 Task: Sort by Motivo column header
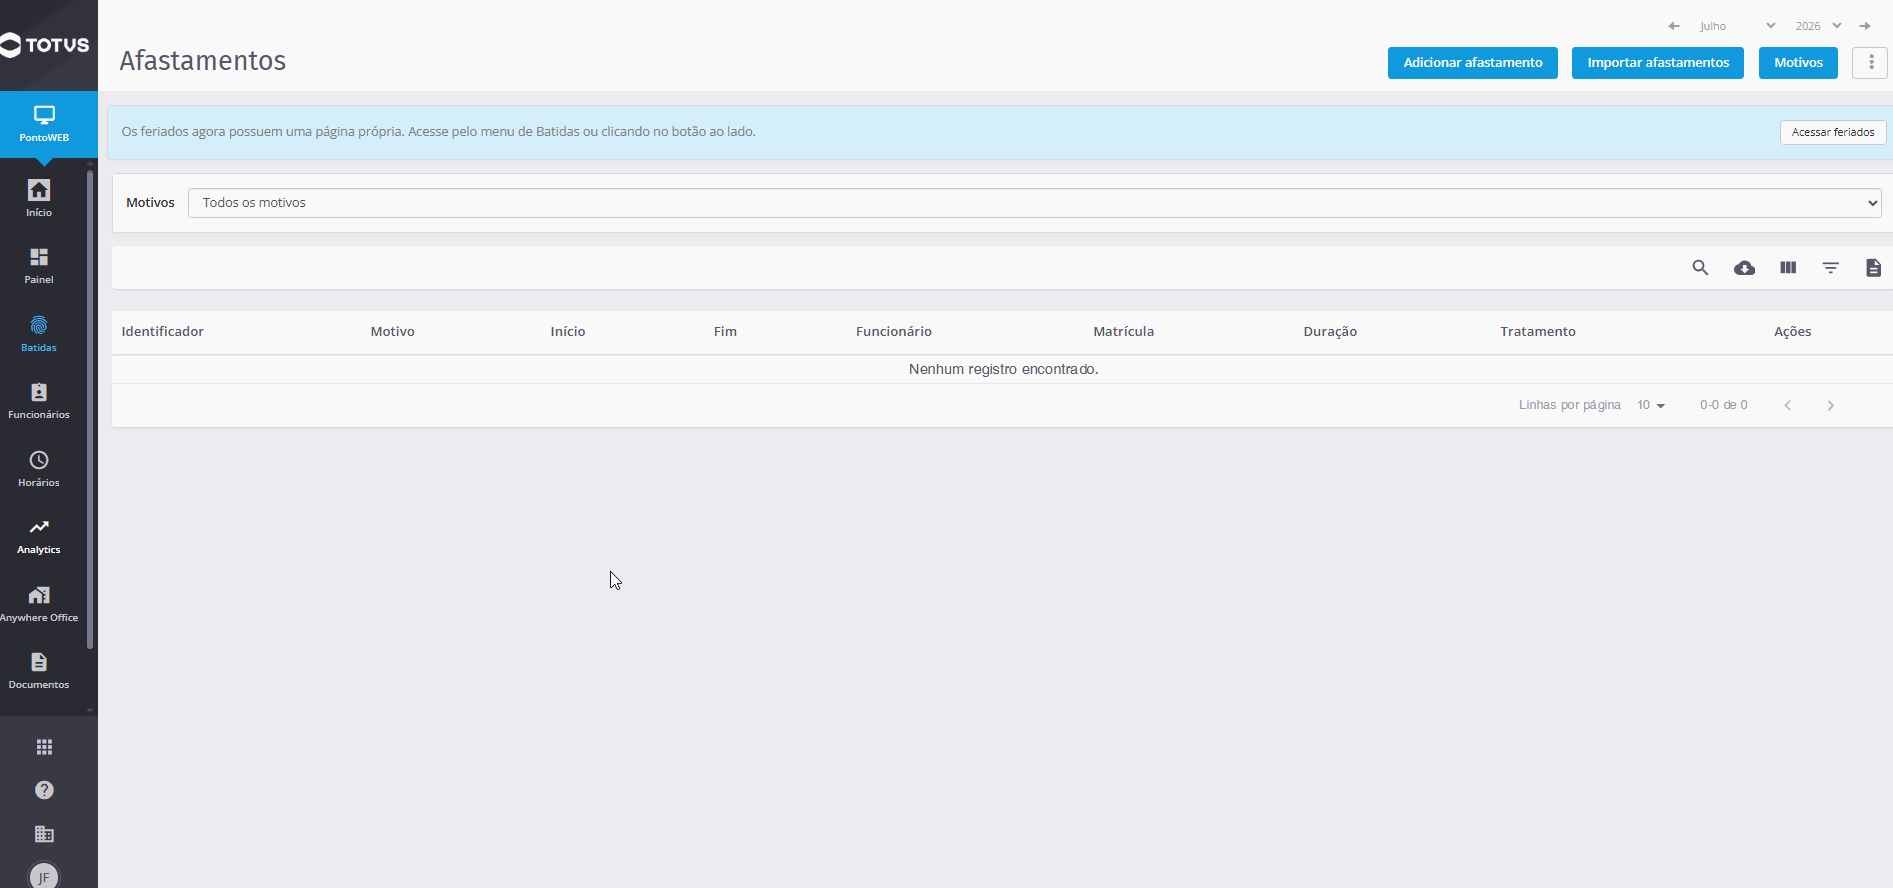coord(393,332)
